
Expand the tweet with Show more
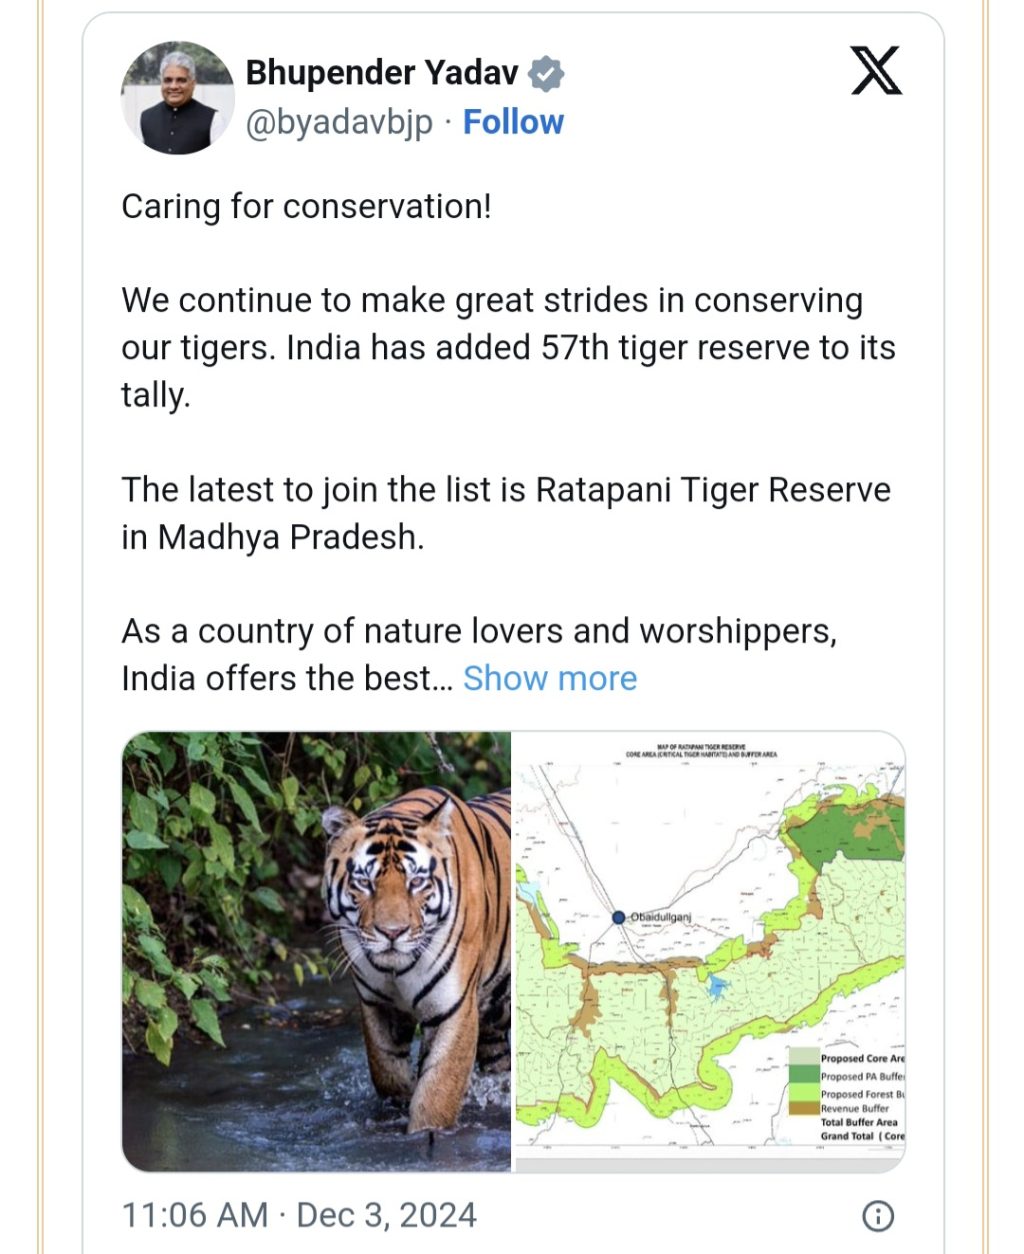point(550,678)
